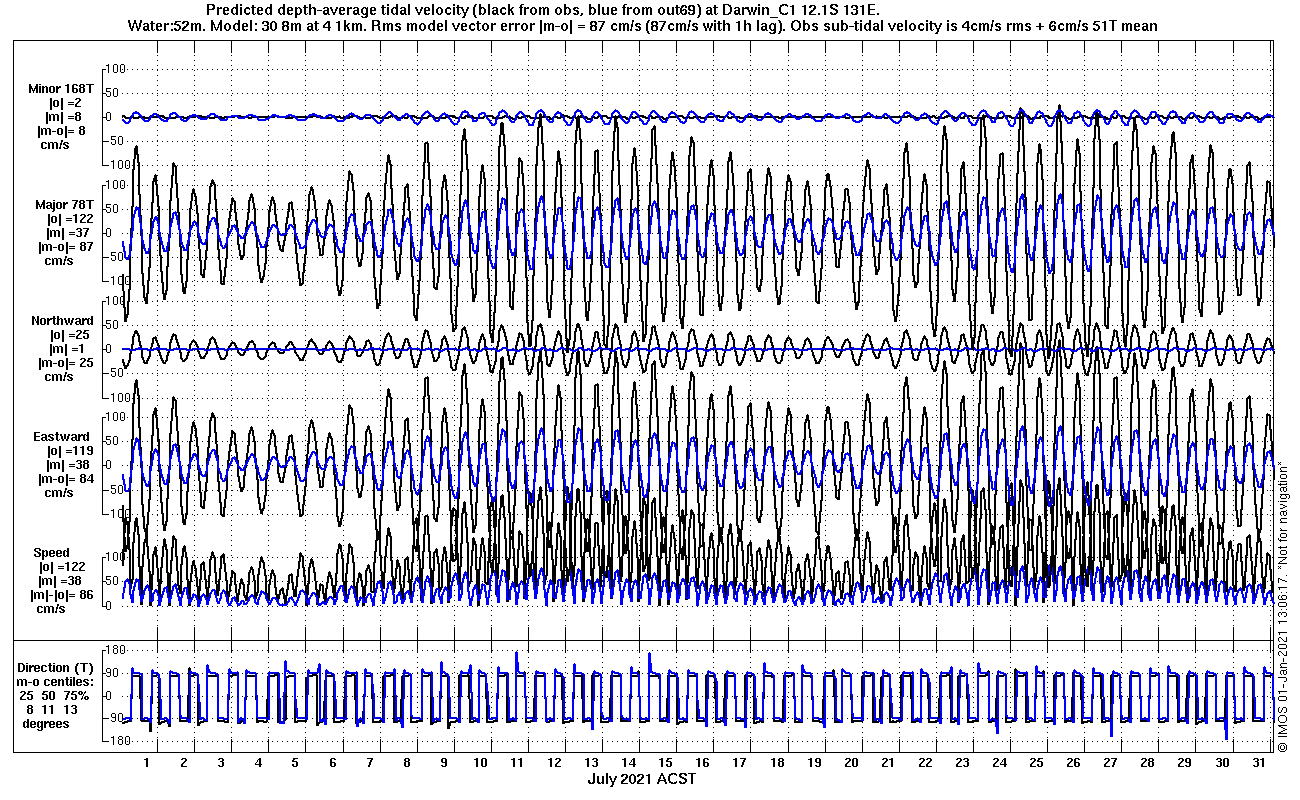The width and height of the screenshot is (1300, 800).
Task: Click the 'degrees' unit label
Action: coord(46,723)
